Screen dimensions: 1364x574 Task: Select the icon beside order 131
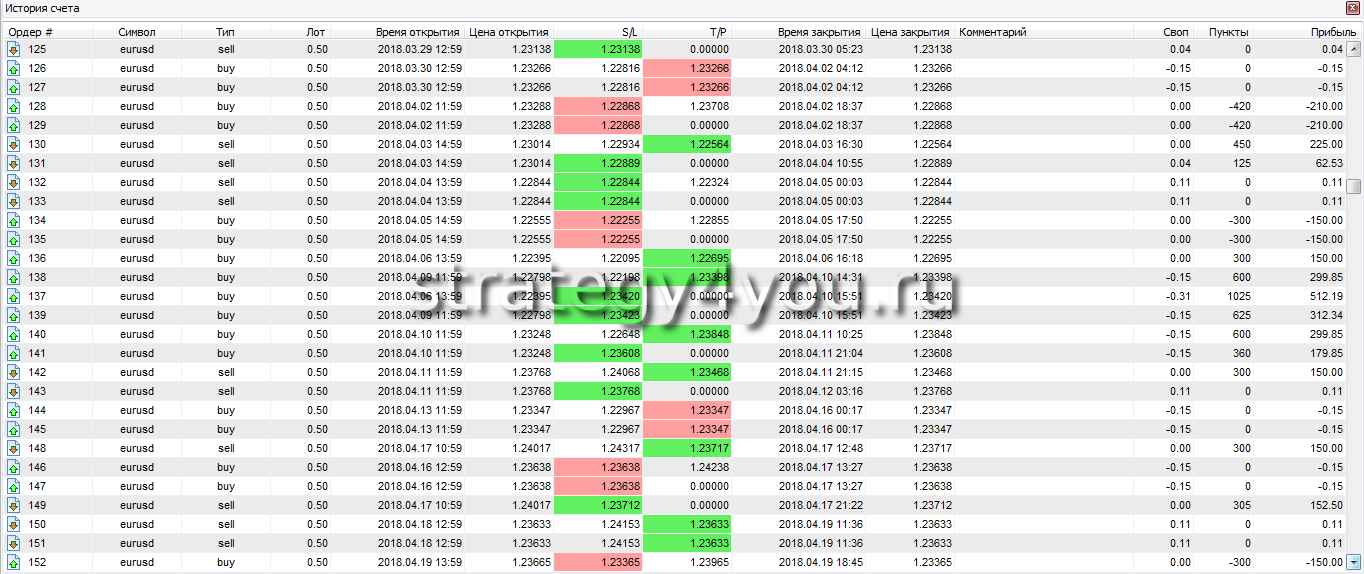click(14, 163)
